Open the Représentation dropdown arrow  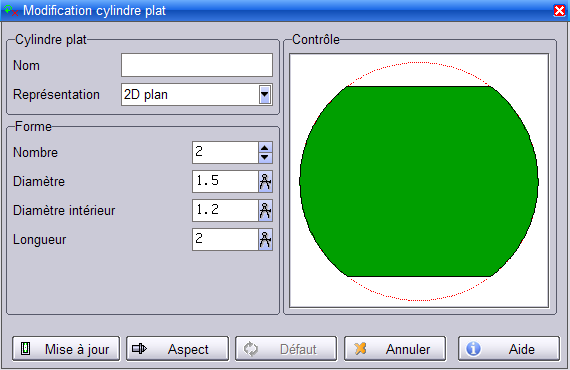[265, 95]
